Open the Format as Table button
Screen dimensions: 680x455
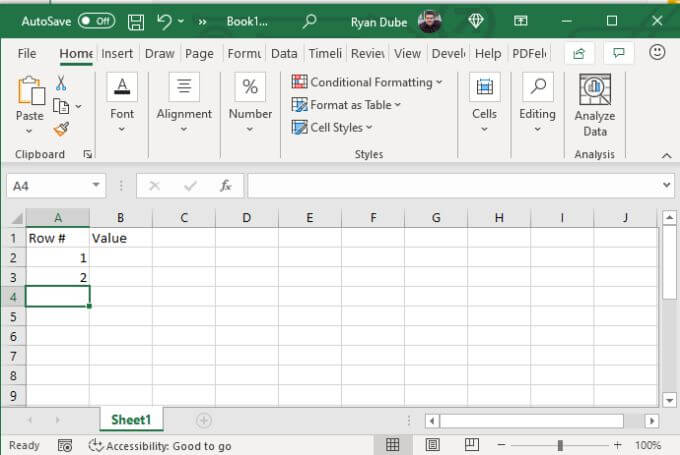click(346, 105)
